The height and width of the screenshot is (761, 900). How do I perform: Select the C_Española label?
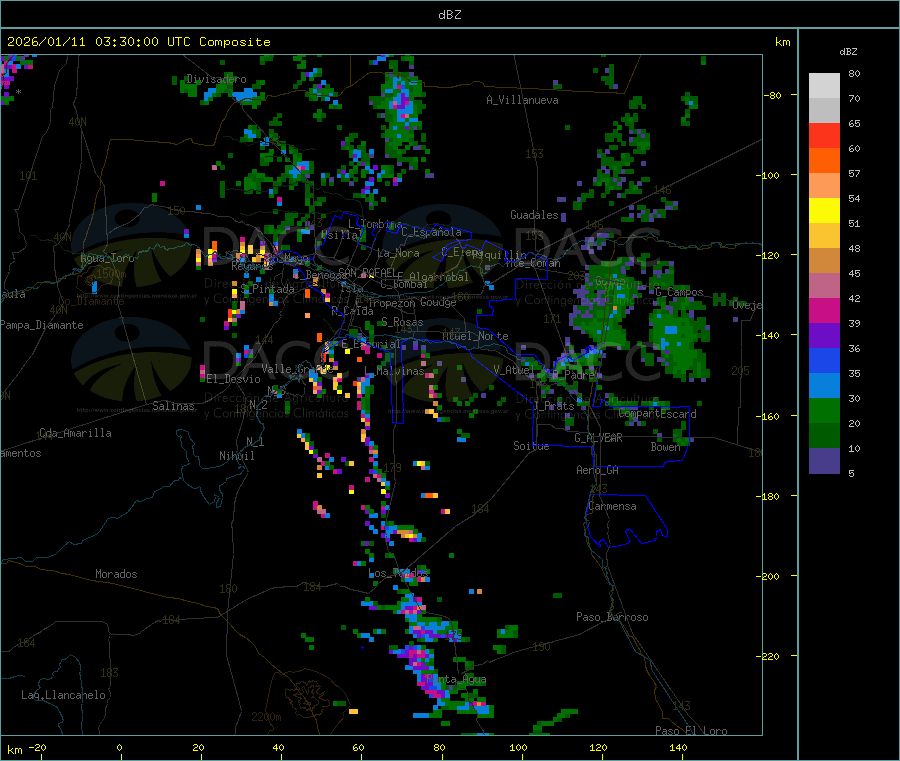(431, 232)
